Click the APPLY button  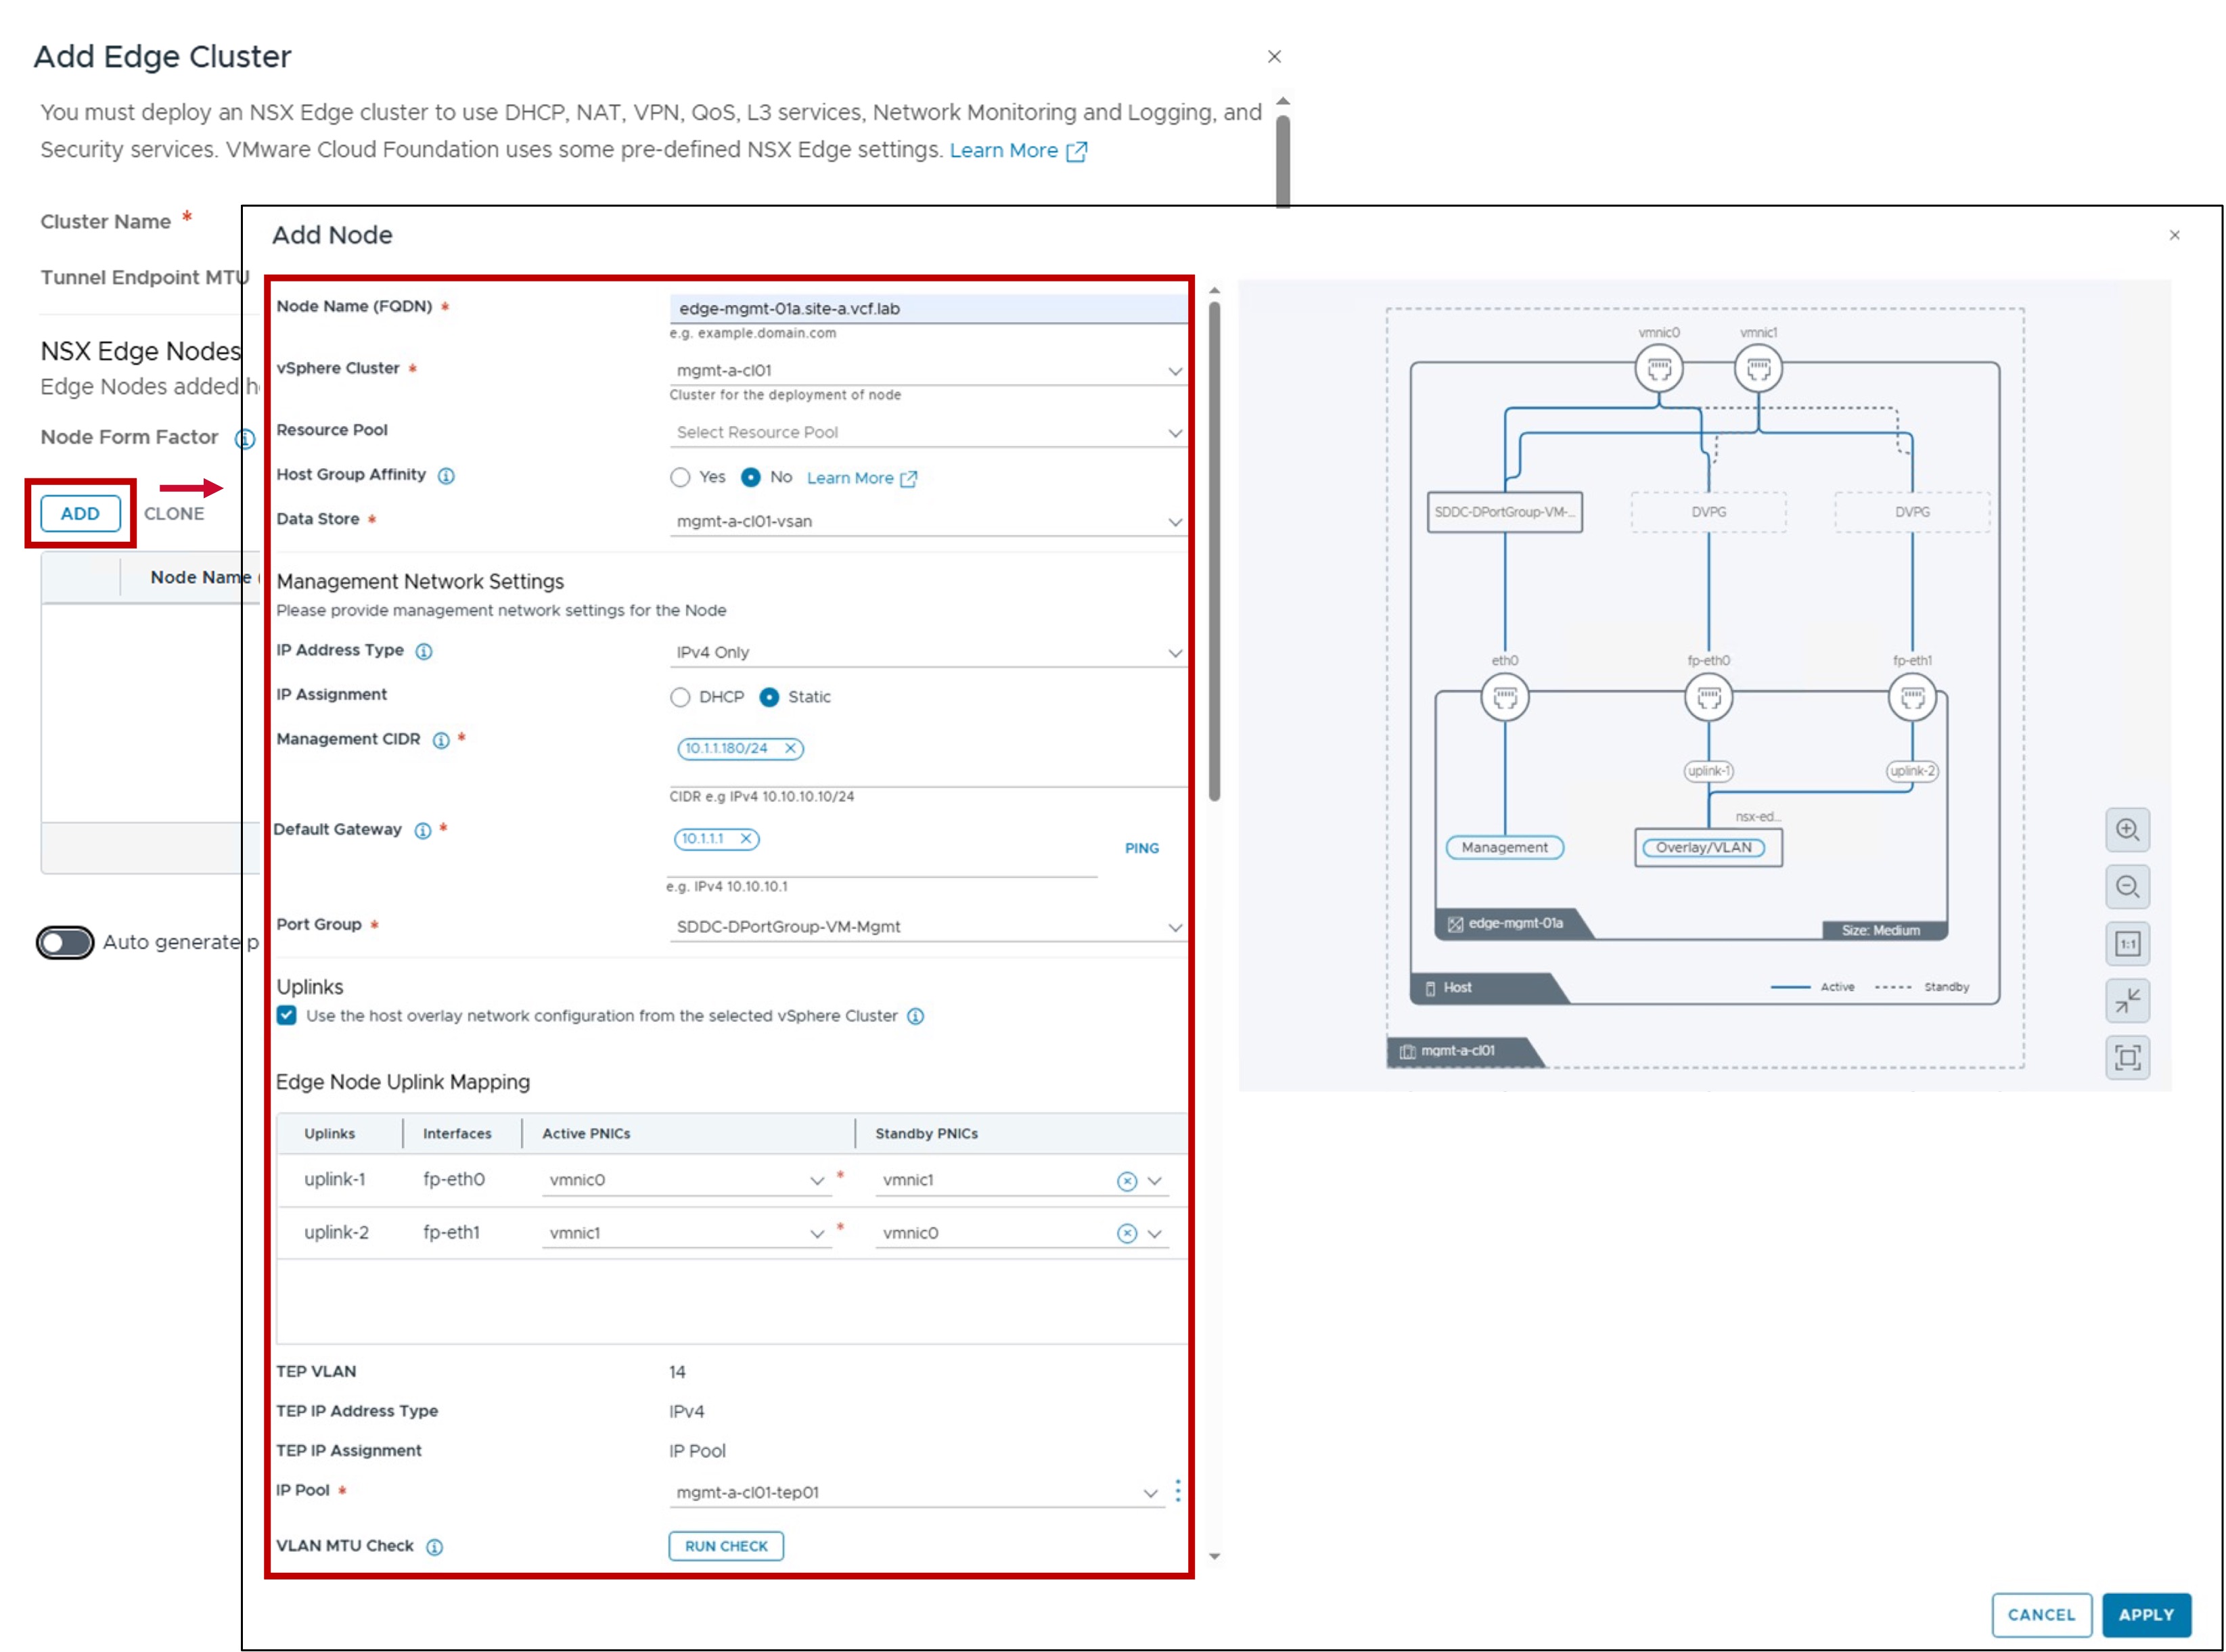tap(2146, 1616)
